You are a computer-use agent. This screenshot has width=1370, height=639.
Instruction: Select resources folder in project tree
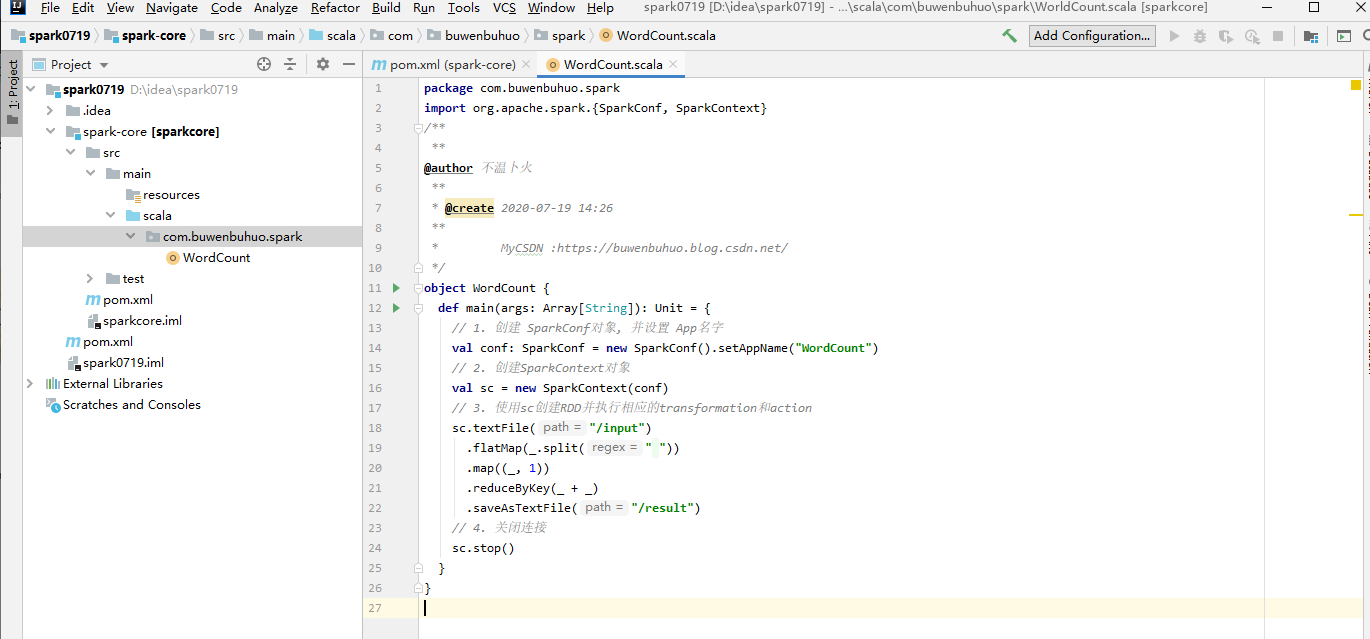162,195
